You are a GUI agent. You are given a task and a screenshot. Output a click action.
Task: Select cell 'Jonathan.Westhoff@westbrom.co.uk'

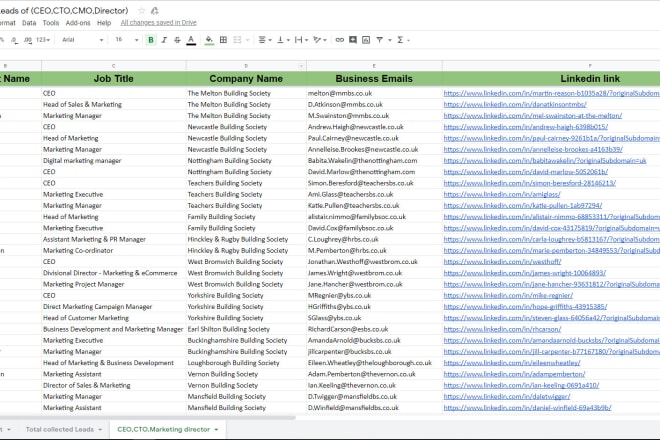click(374, 262)
